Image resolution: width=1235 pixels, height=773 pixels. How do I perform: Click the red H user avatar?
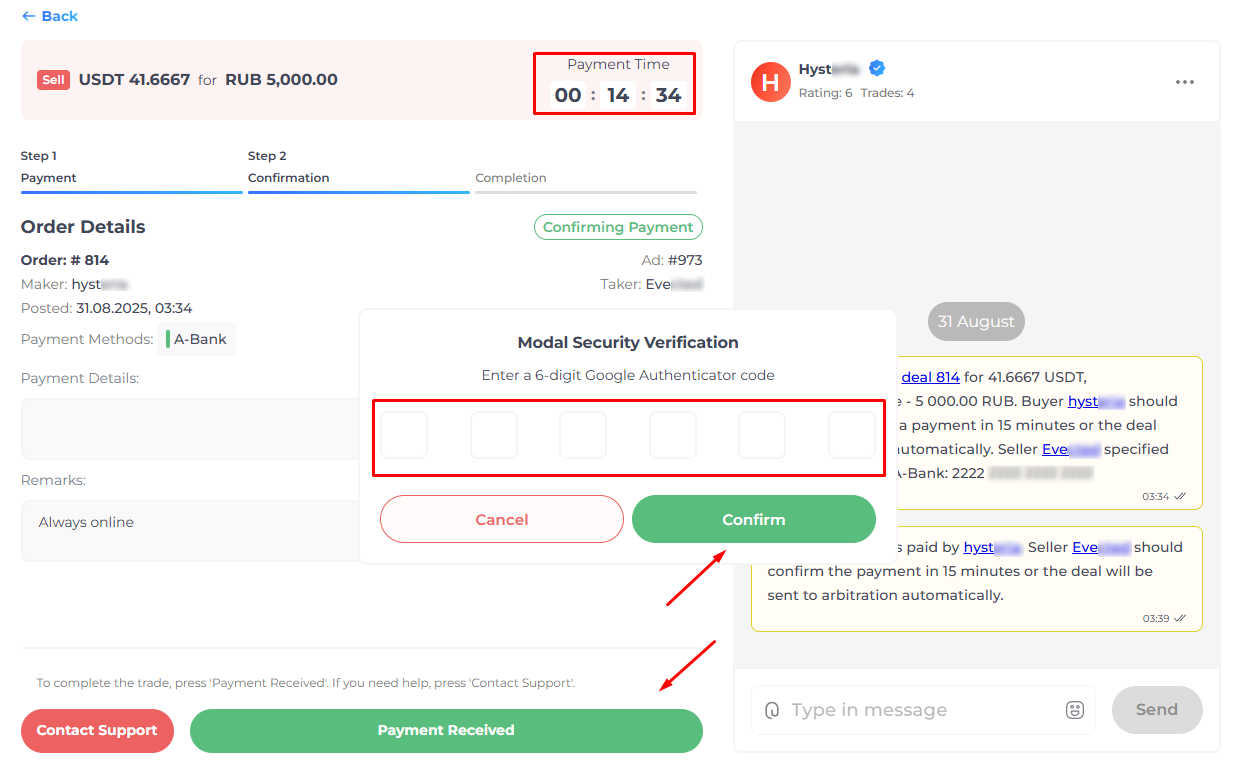pyautogui.click(x=770, y=82)
